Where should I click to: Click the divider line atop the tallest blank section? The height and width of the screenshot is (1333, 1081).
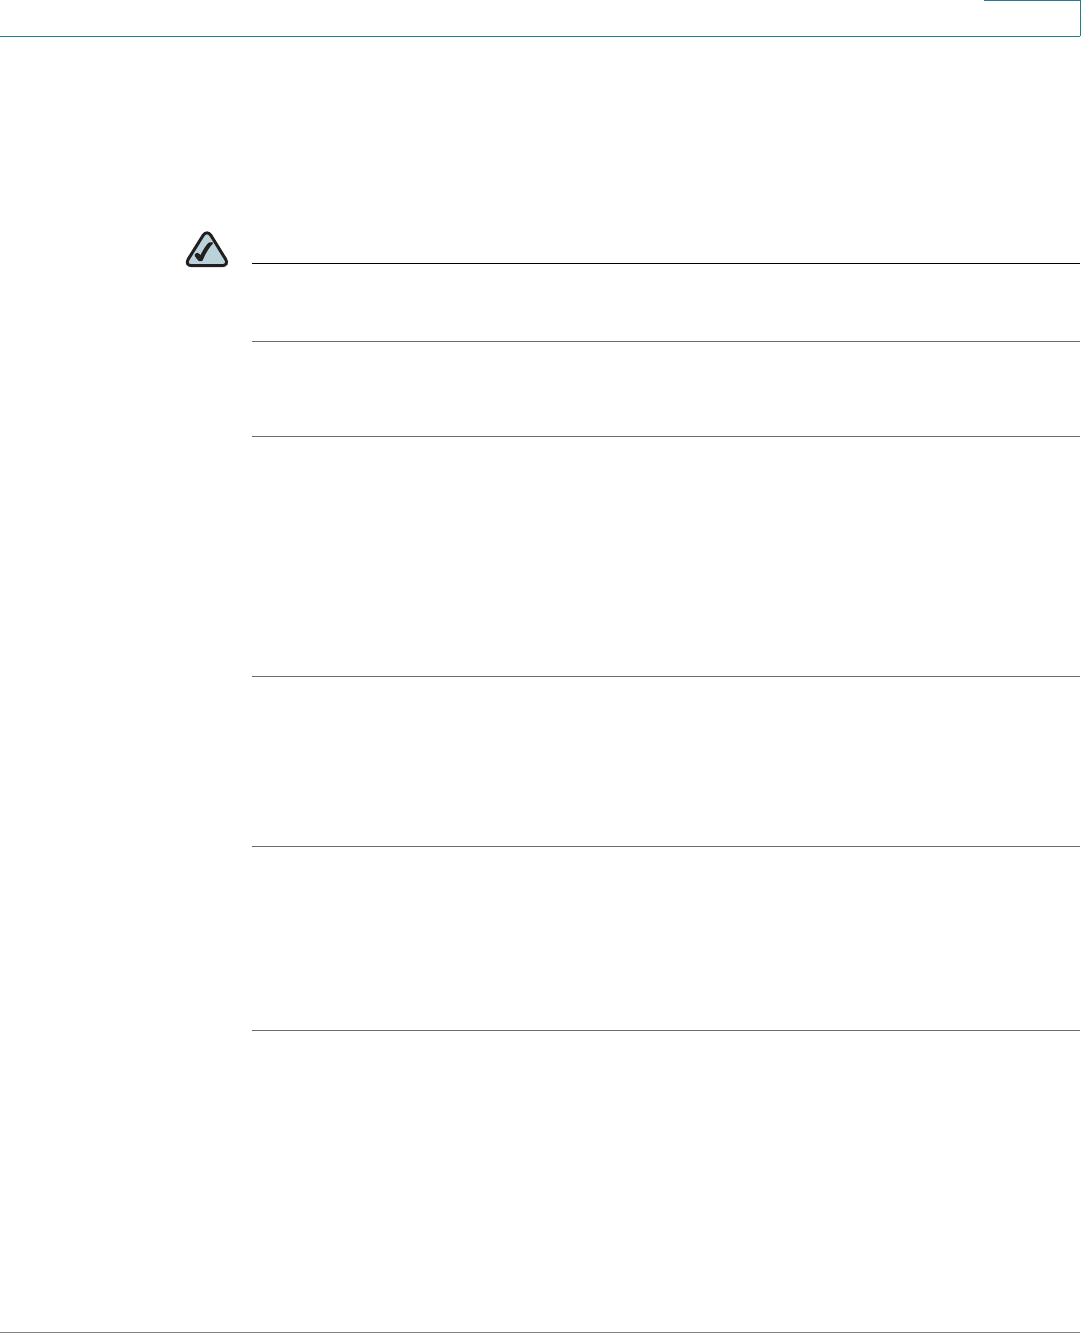[x=664, y=436]
